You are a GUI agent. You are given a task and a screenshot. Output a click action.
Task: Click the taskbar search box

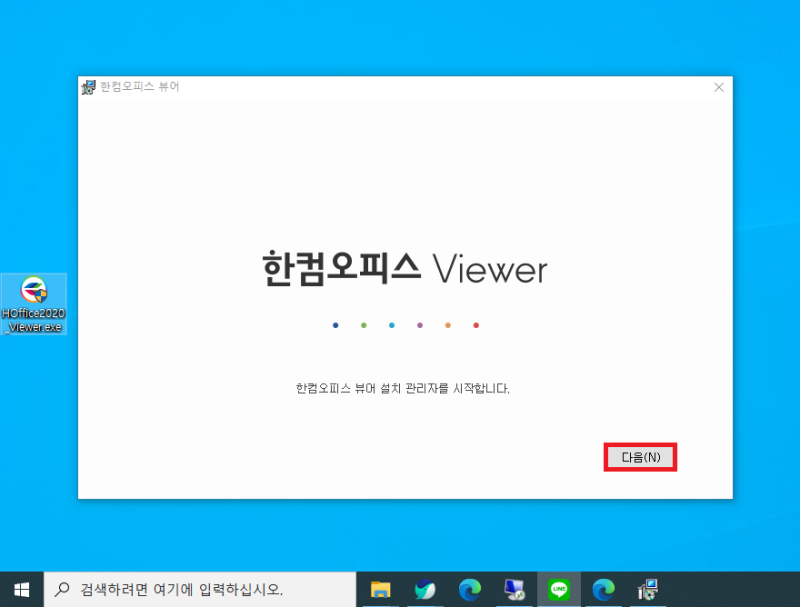point(200,590)
